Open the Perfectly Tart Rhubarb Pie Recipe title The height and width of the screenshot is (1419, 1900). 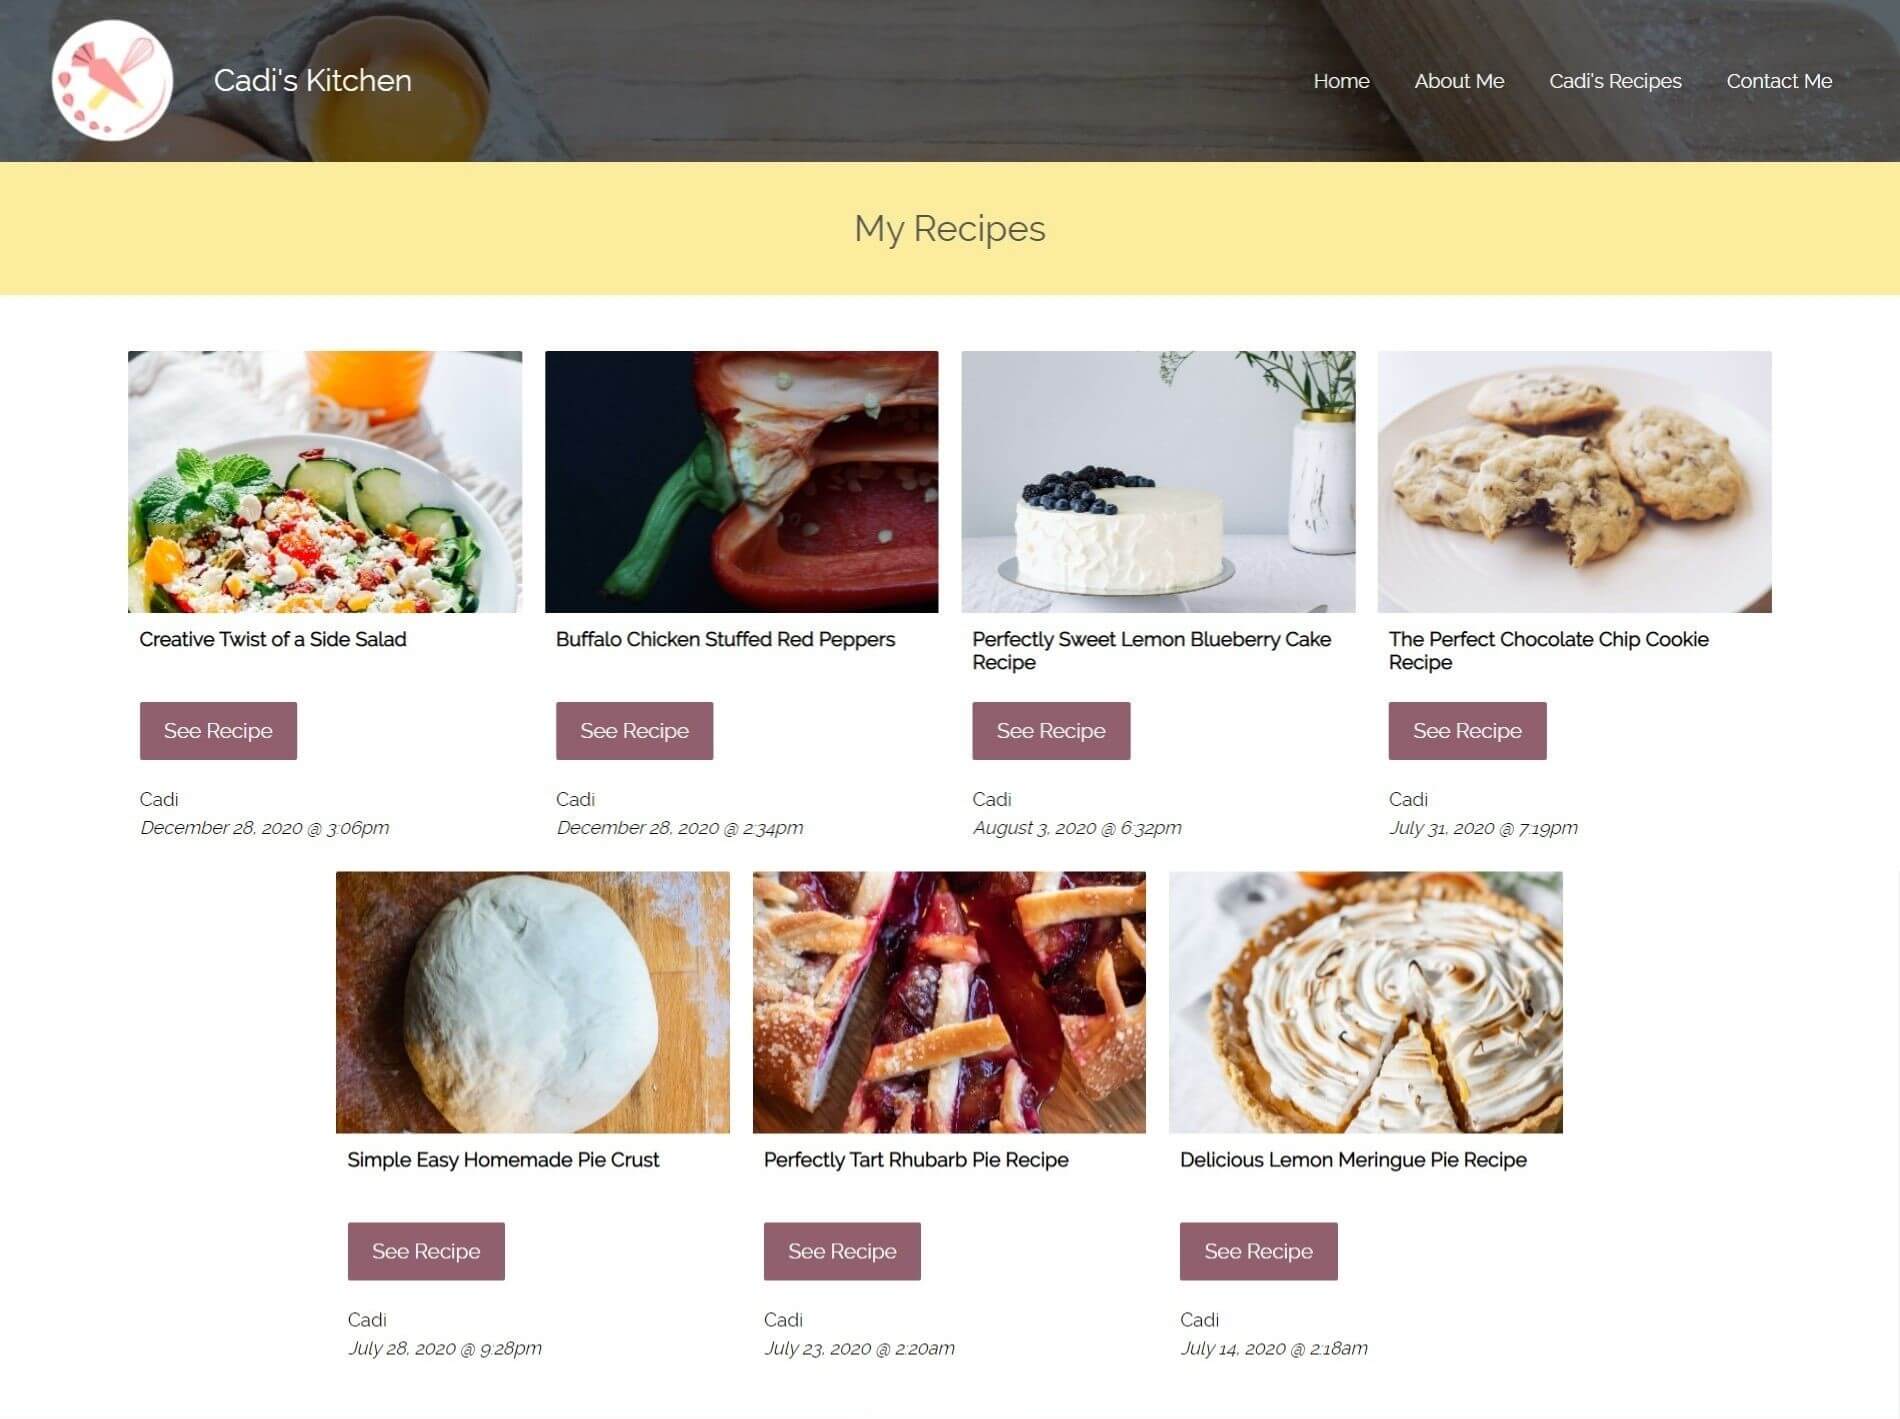[x=916, y=1160]
